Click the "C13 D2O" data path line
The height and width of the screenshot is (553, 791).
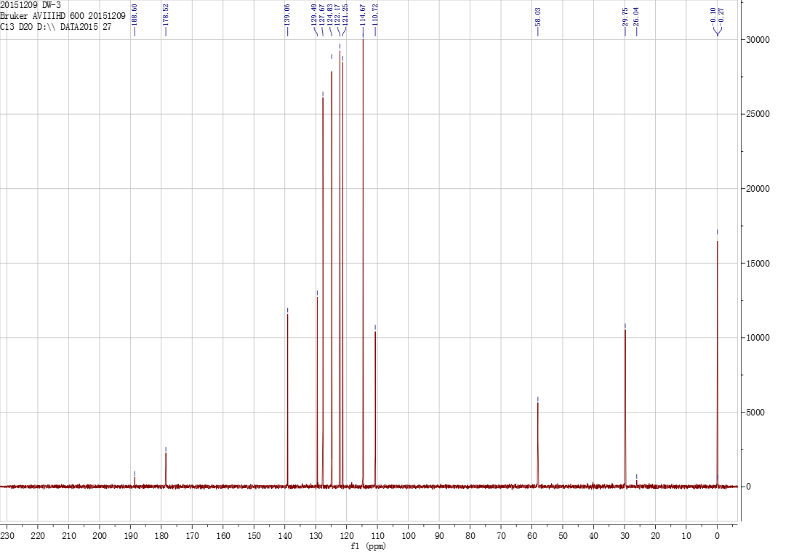(55, 27)
